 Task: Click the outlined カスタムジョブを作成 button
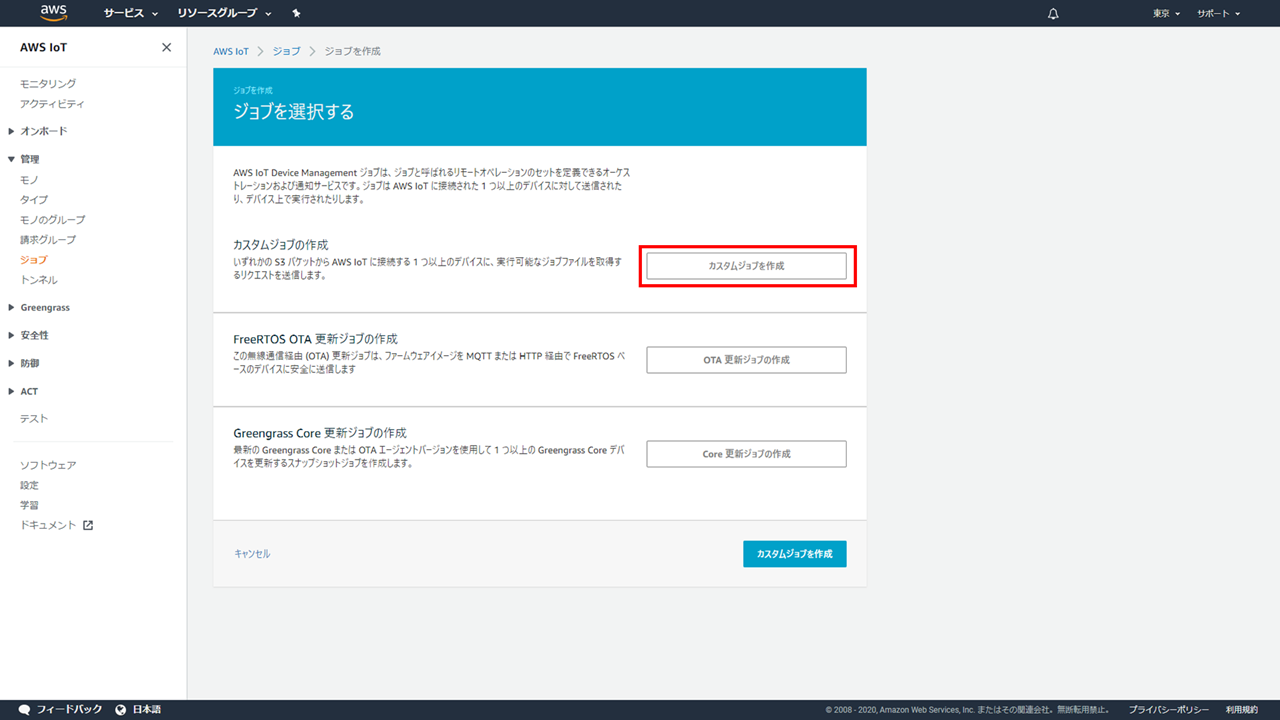[x=746, y=266]
